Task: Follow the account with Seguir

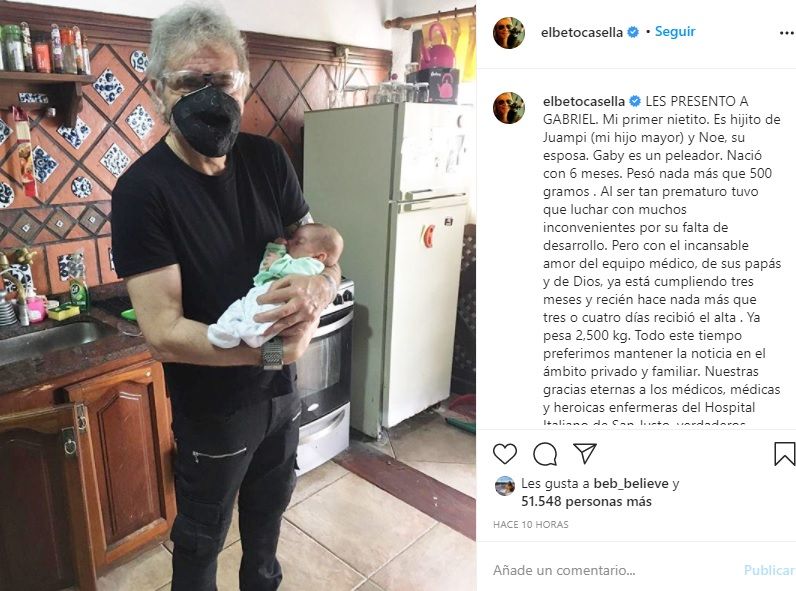Action: click(x=675, y=31)
